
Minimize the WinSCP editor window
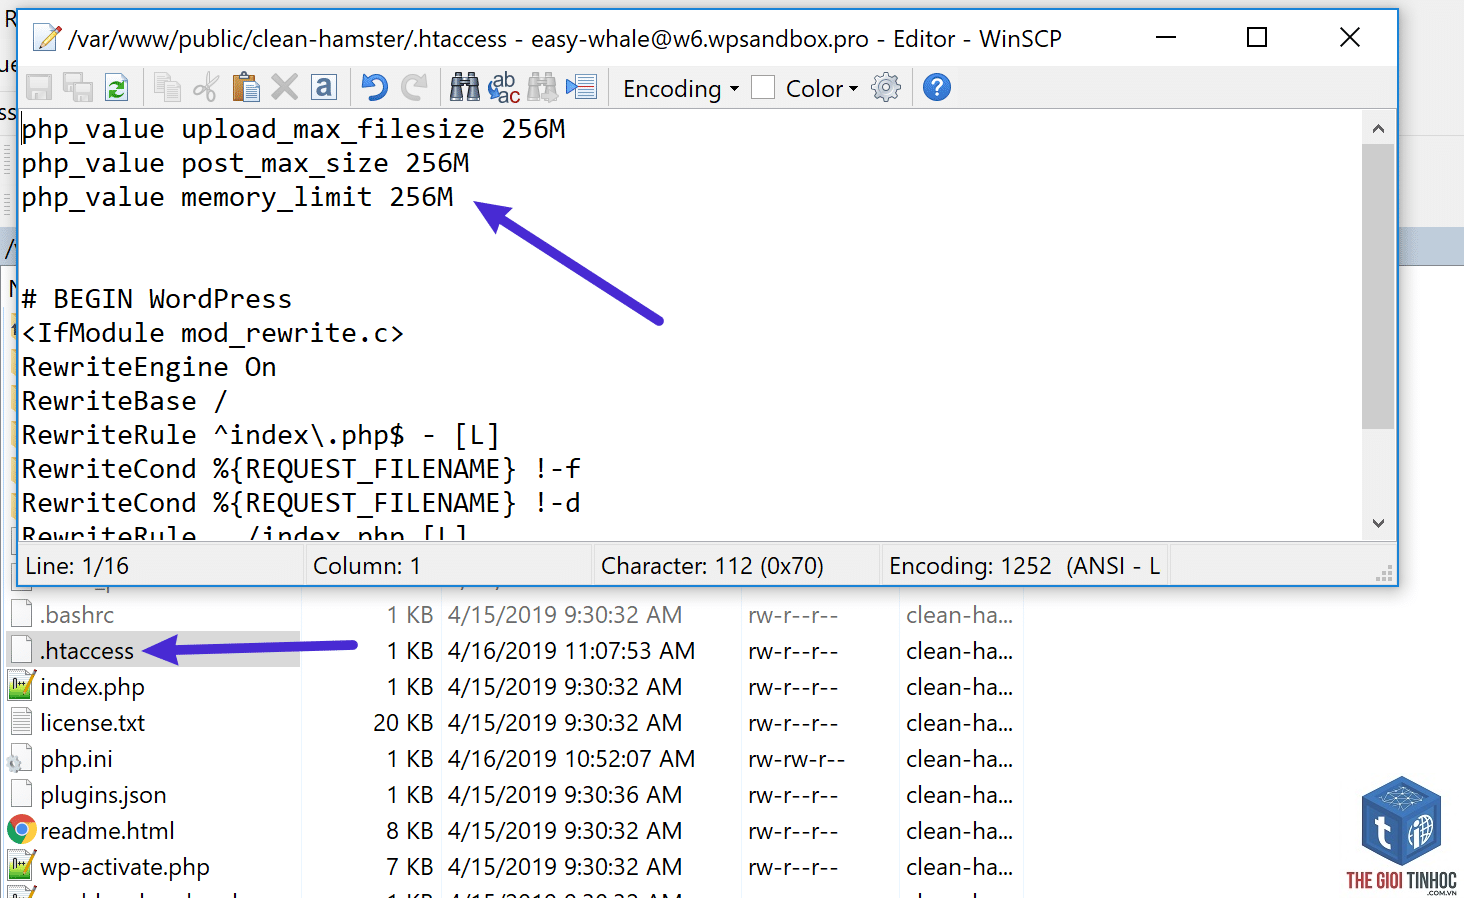(1166, 38)
